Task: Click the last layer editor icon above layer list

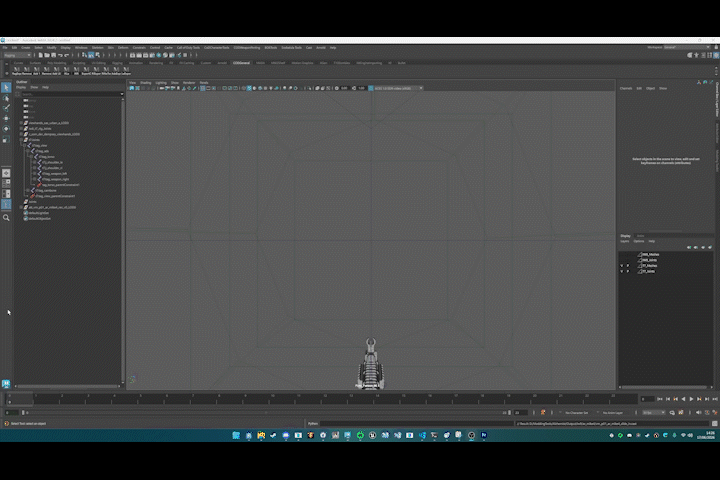Action: point(710,247)
